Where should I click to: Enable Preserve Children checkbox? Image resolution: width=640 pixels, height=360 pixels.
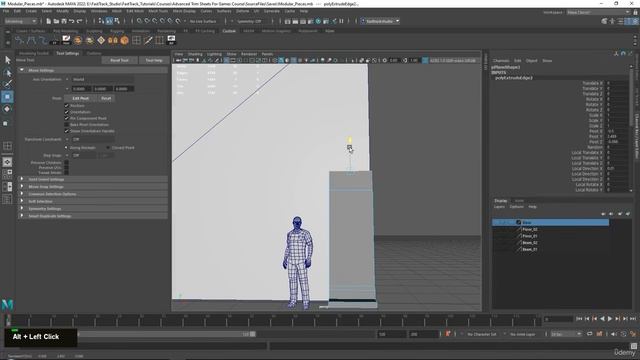tap(67, 162)
